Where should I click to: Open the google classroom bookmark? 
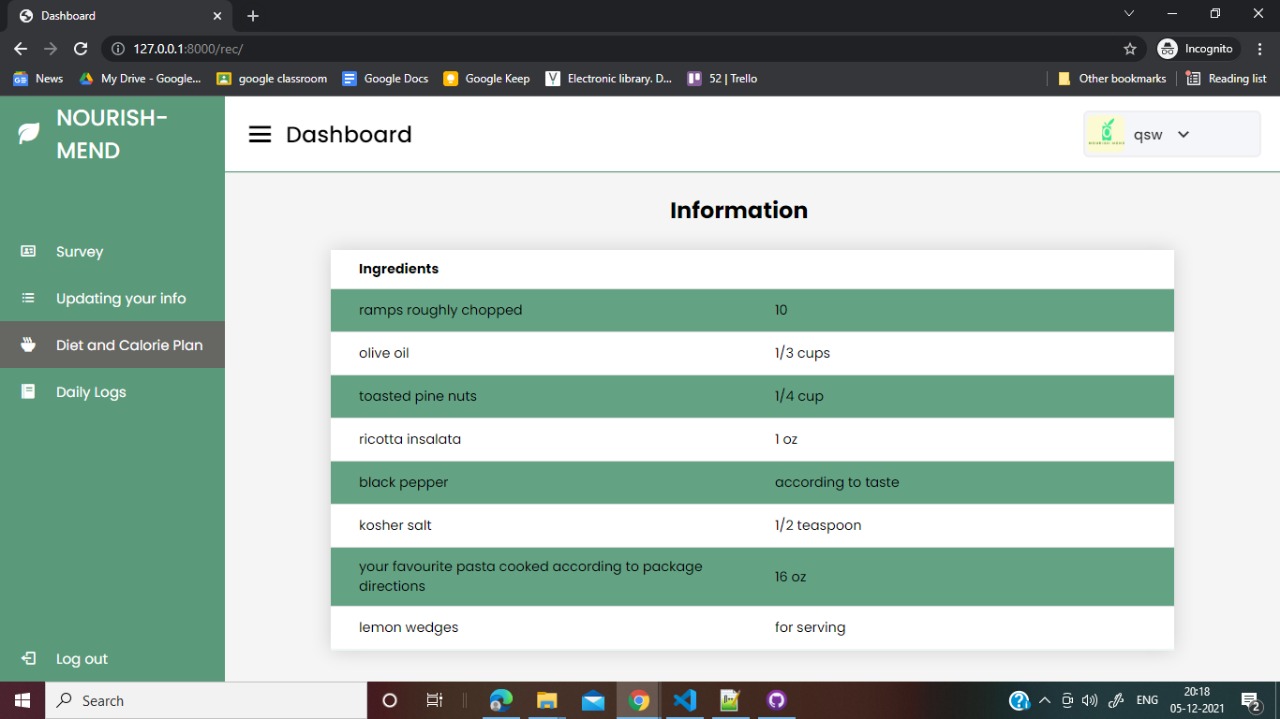point(272,78)
